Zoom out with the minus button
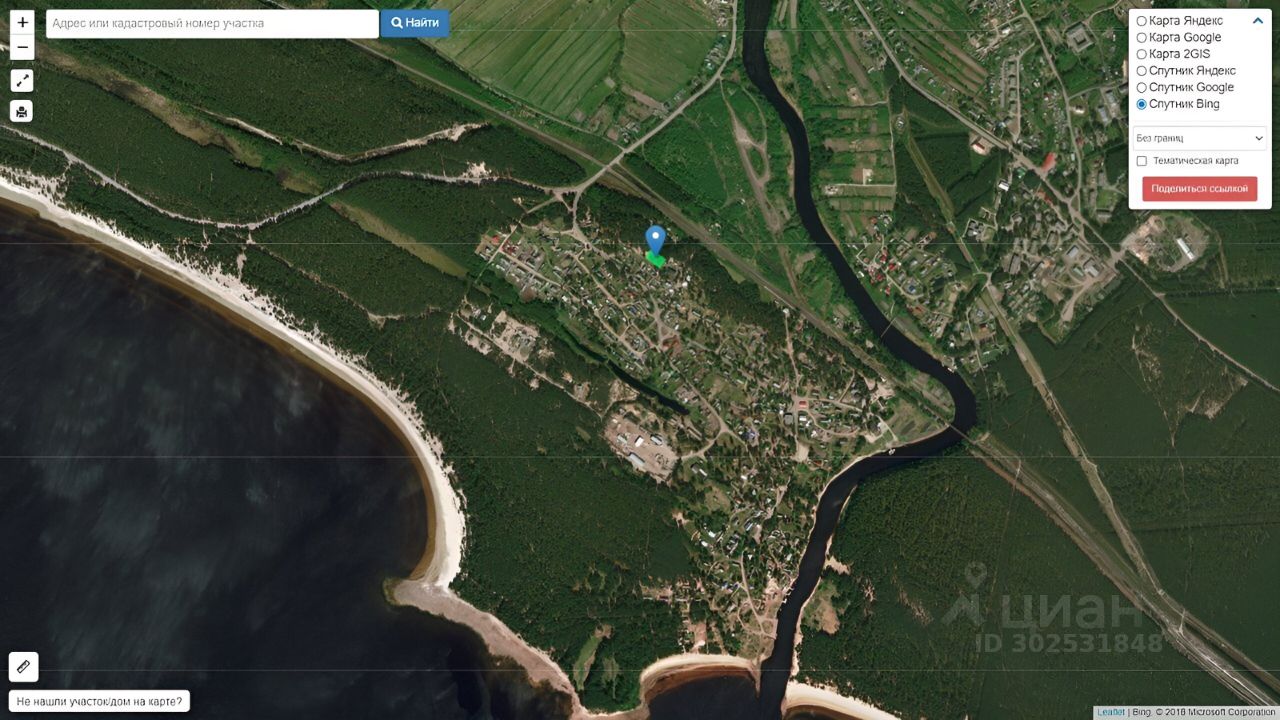 22,48
